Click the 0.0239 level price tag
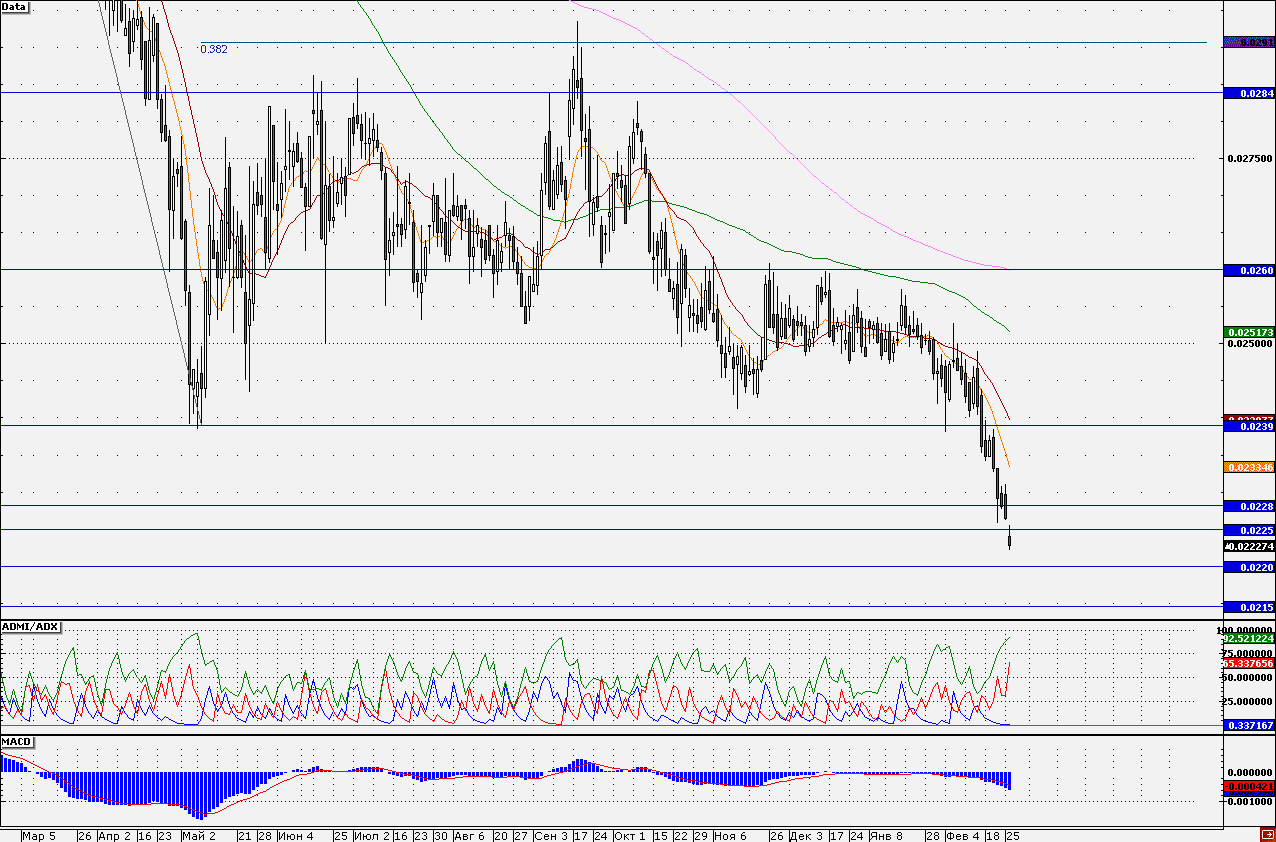Viewport: 1276px width, 842px height. (x=1249, y=427)
